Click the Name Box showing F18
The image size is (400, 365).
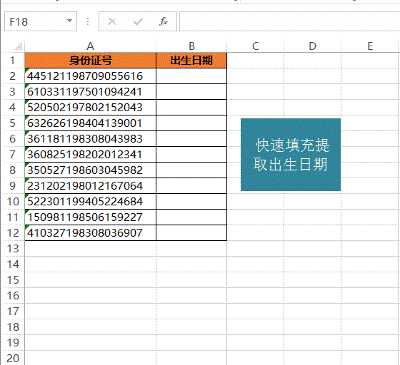tap(40, 22)
